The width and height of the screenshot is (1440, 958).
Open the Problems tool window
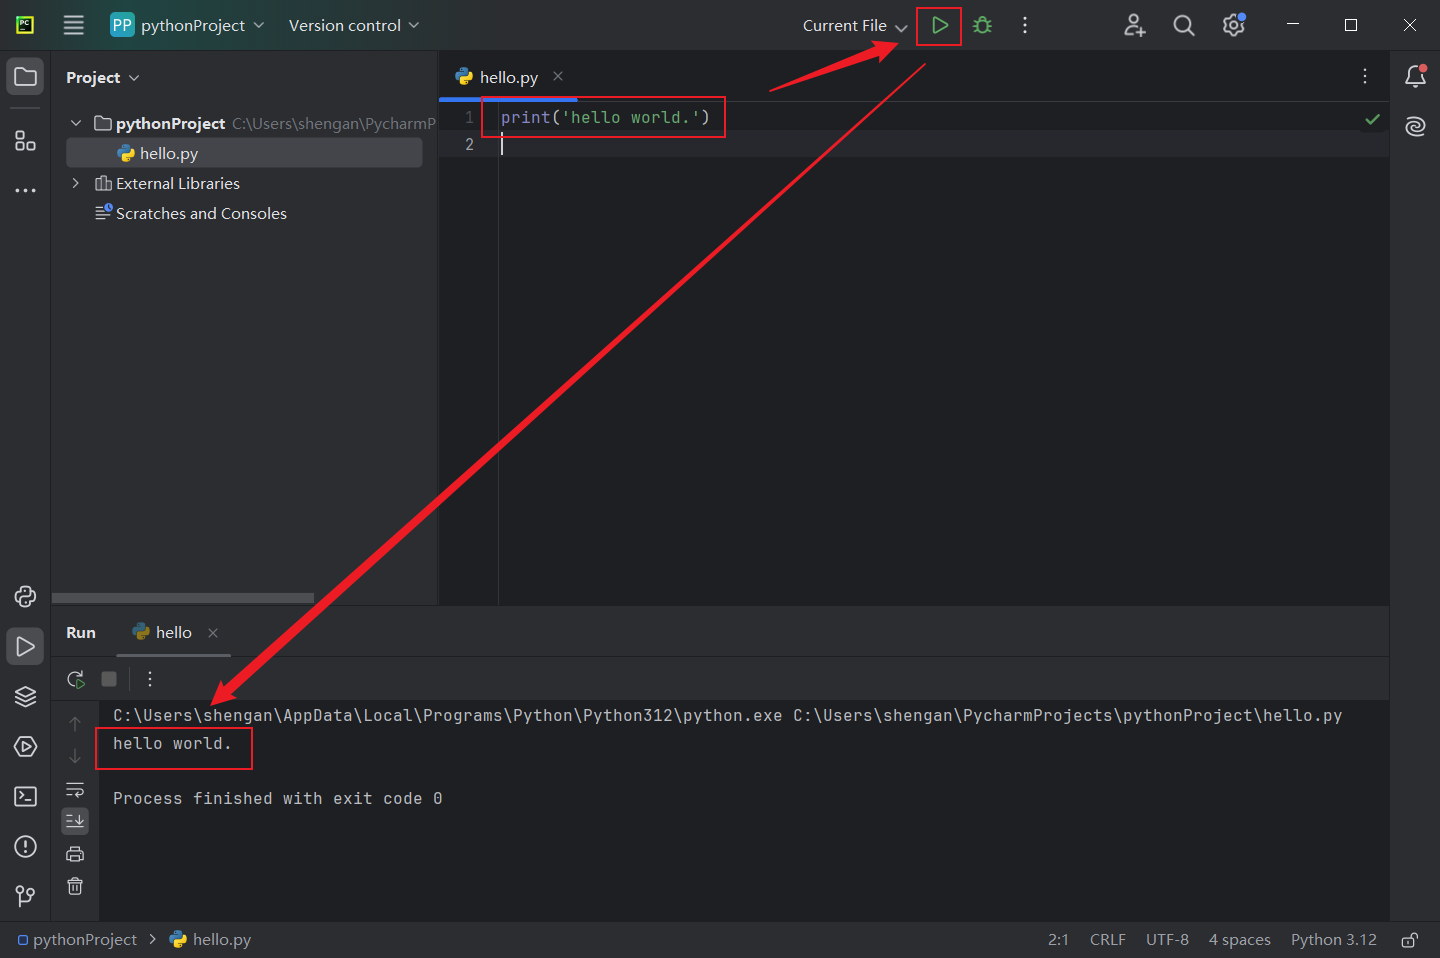click(x=25, y=847)
